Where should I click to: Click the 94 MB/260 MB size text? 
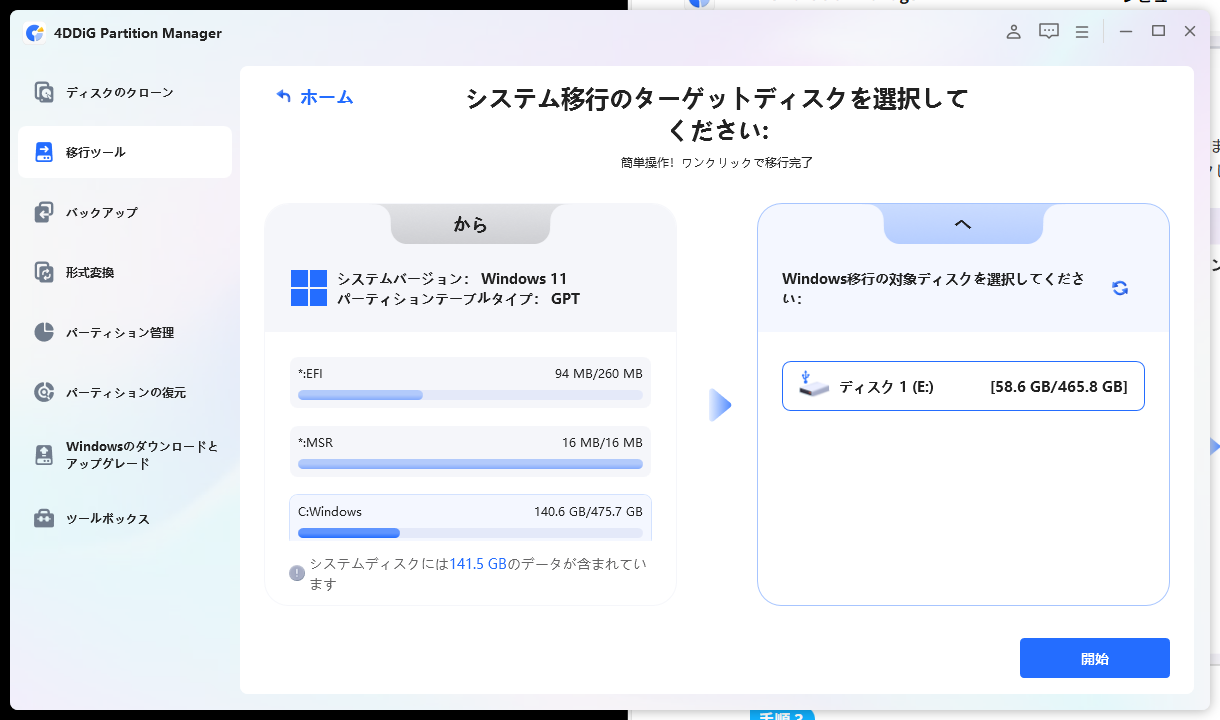598,373
